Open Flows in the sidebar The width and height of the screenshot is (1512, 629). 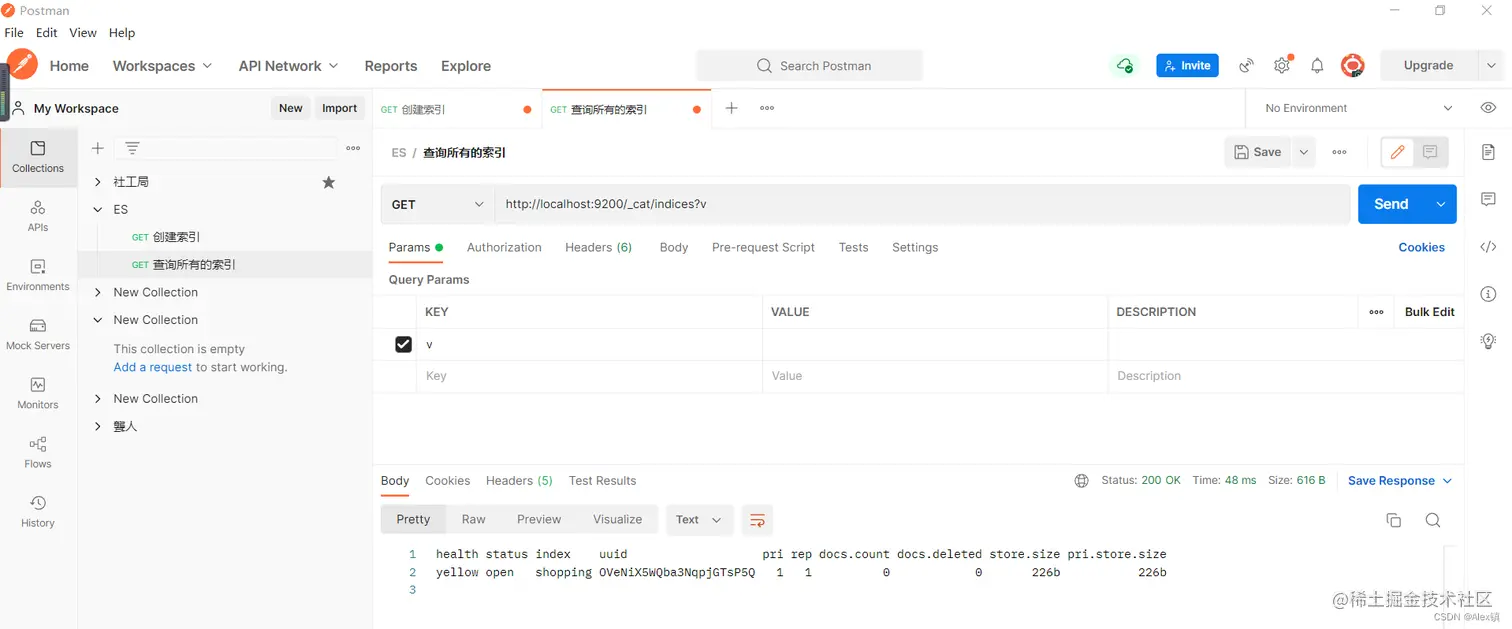(38, 452)
